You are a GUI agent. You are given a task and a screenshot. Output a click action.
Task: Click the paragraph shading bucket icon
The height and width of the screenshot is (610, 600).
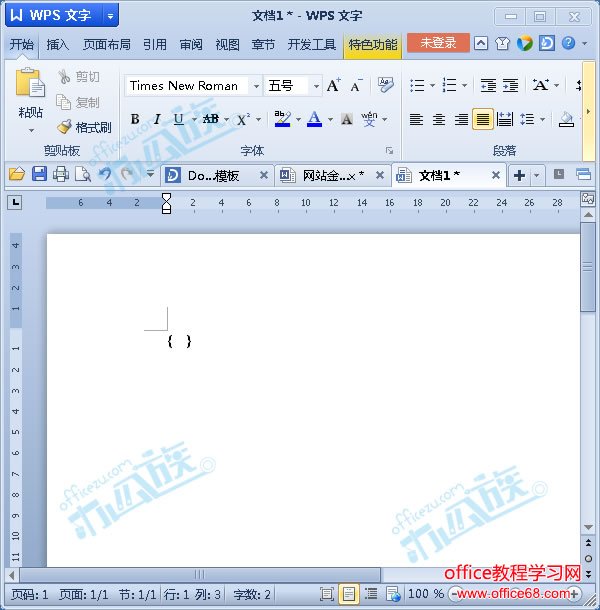pyautogui.click(x=566, y=119)
